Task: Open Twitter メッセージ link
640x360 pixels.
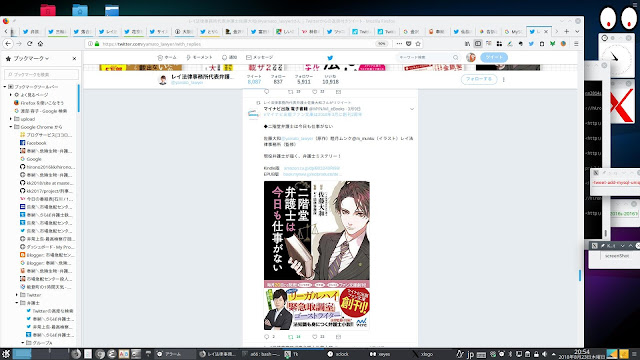Action: pyautogui.click(x=260, y=58)
